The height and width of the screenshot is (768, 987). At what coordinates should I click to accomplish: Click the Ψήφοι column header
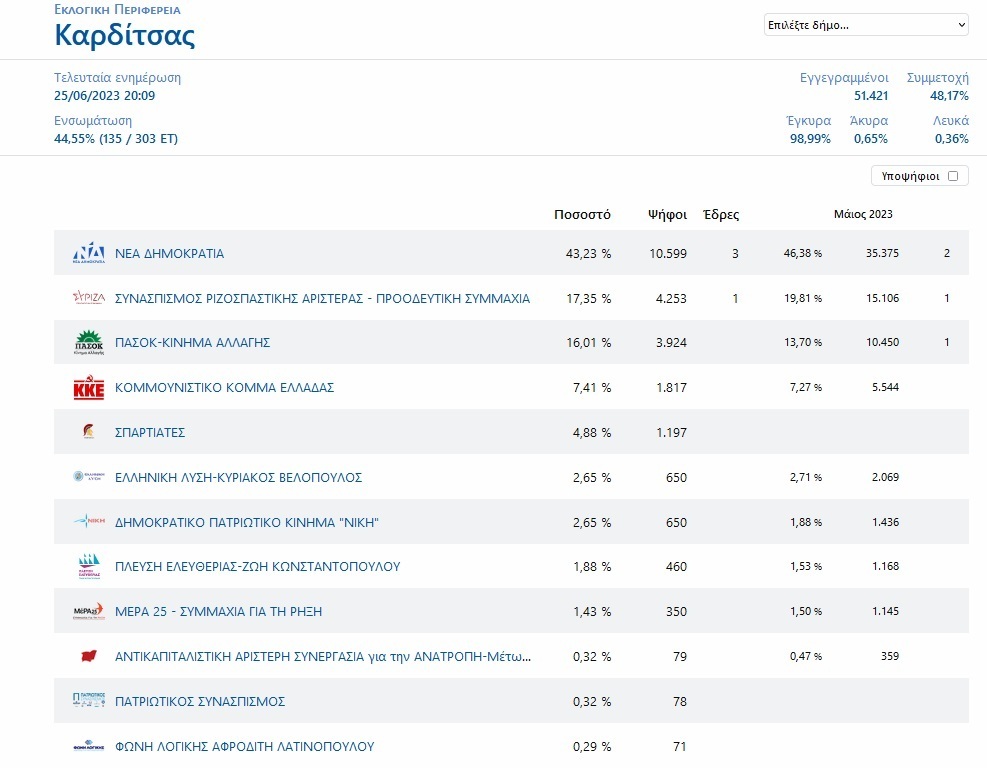(x=667, y=215)
